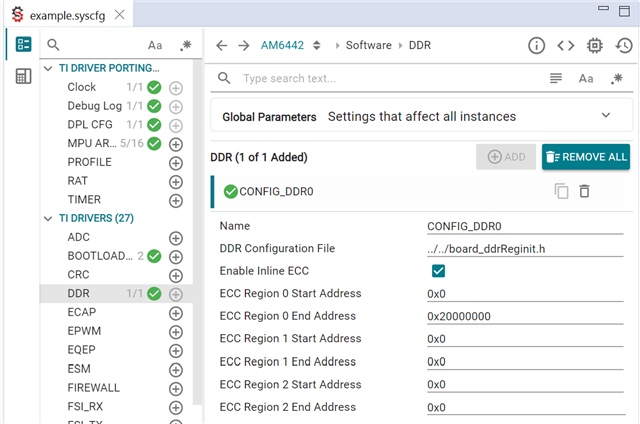Click the REMOVE ALL button

click(x=586, y=157)
